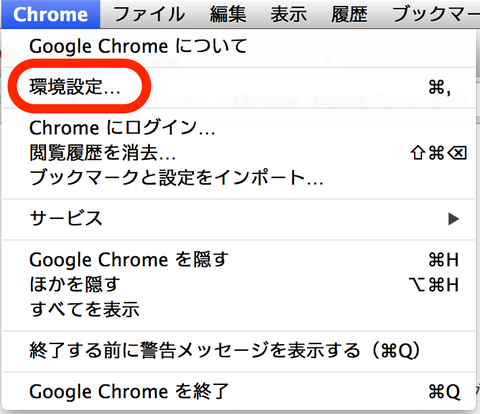Open the Chrome application menu
Screen dimensions: 480x414
pos(50,14)
